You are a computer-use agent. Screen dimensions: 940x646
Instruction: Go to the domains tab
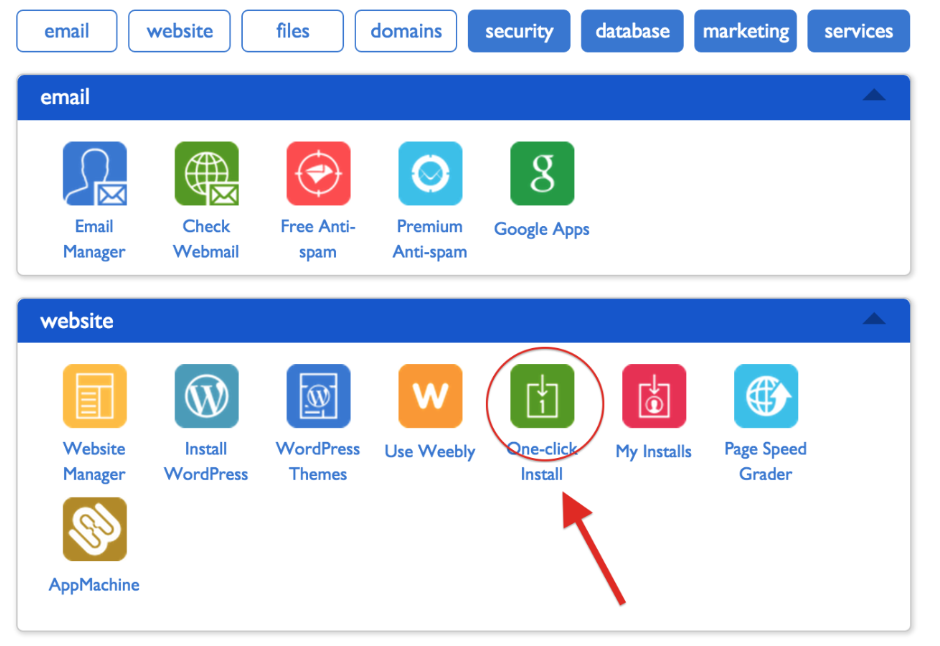[x=406, y=31]
